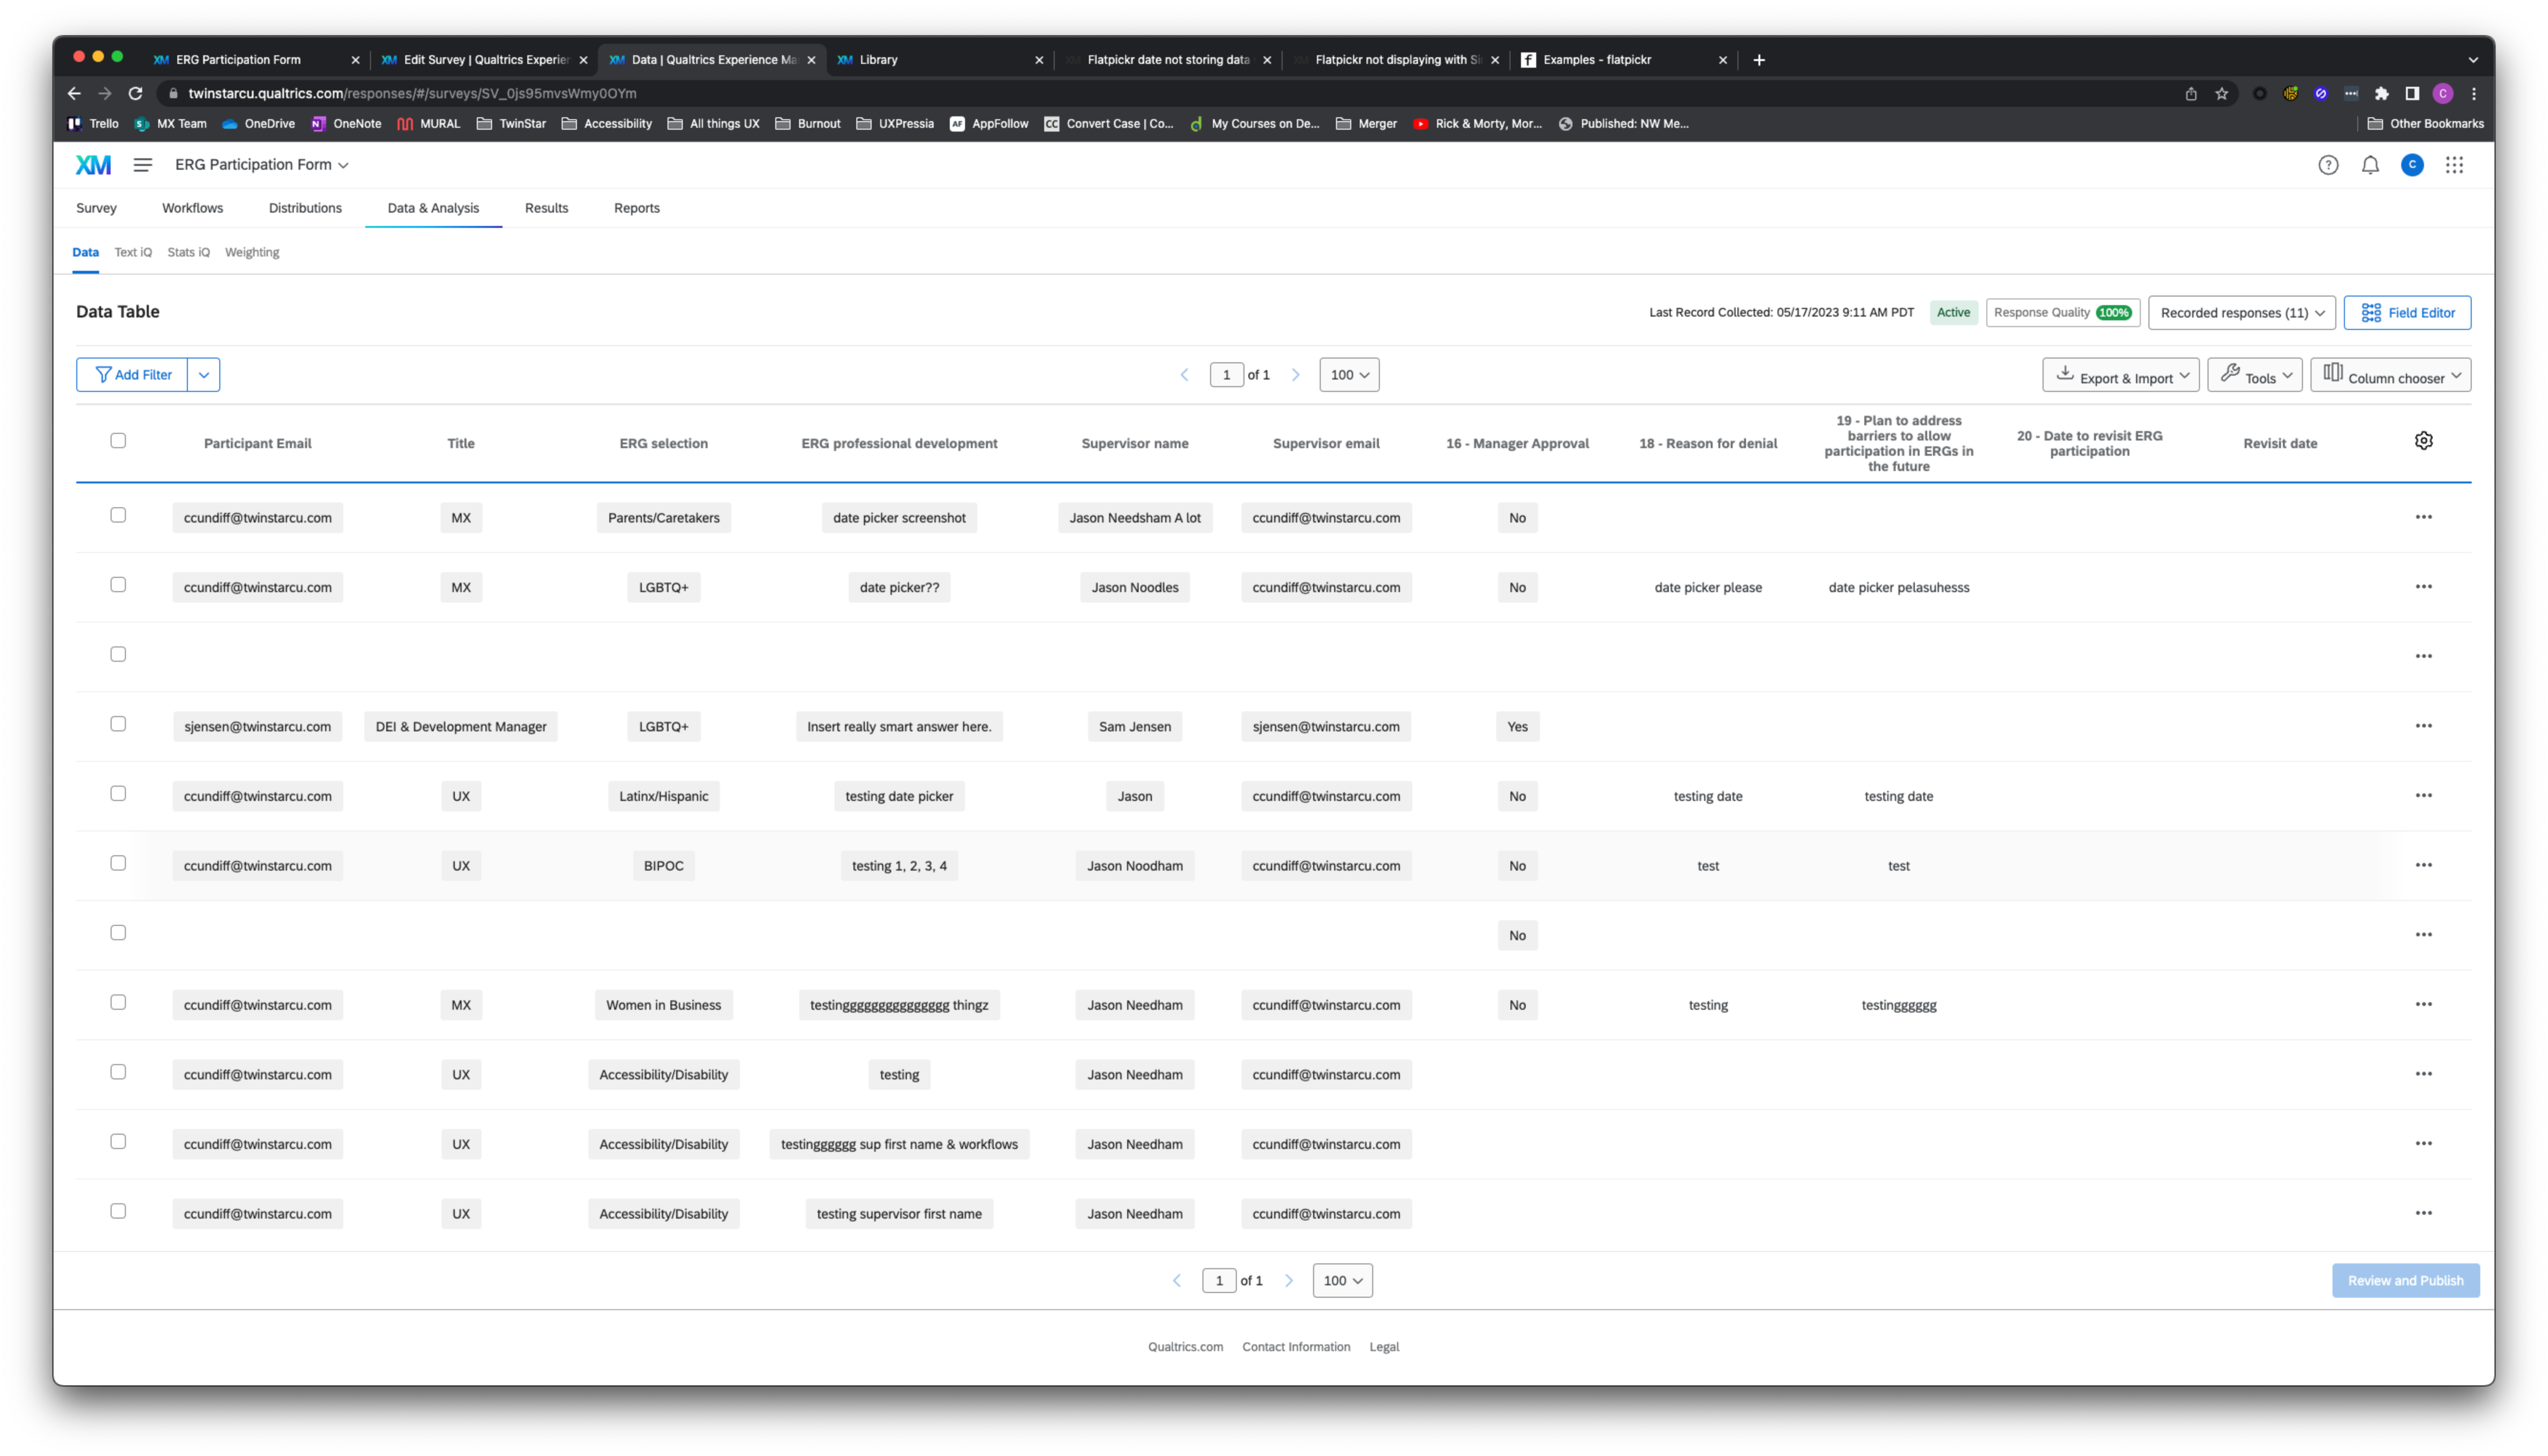2548x1456 pixels.
Task: Click Review and Publish button
Action: tap(2405, 1280)
